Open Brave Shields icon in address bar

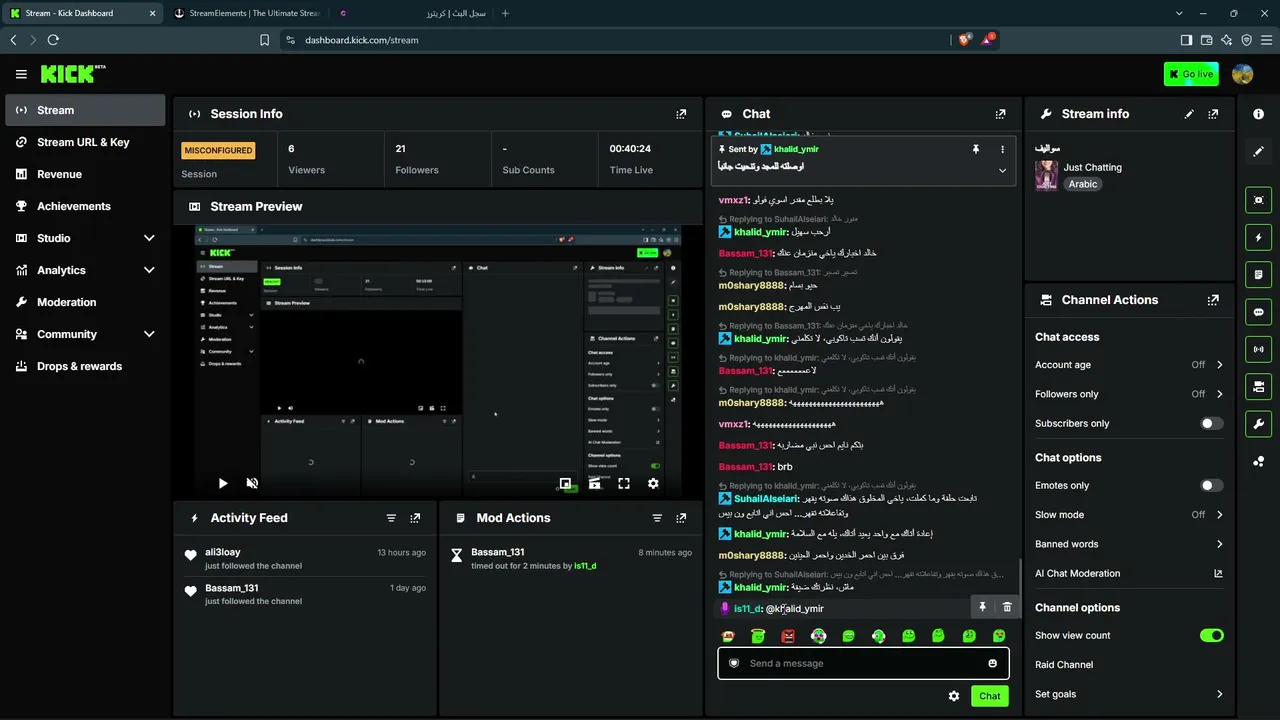tap(965, 40)
